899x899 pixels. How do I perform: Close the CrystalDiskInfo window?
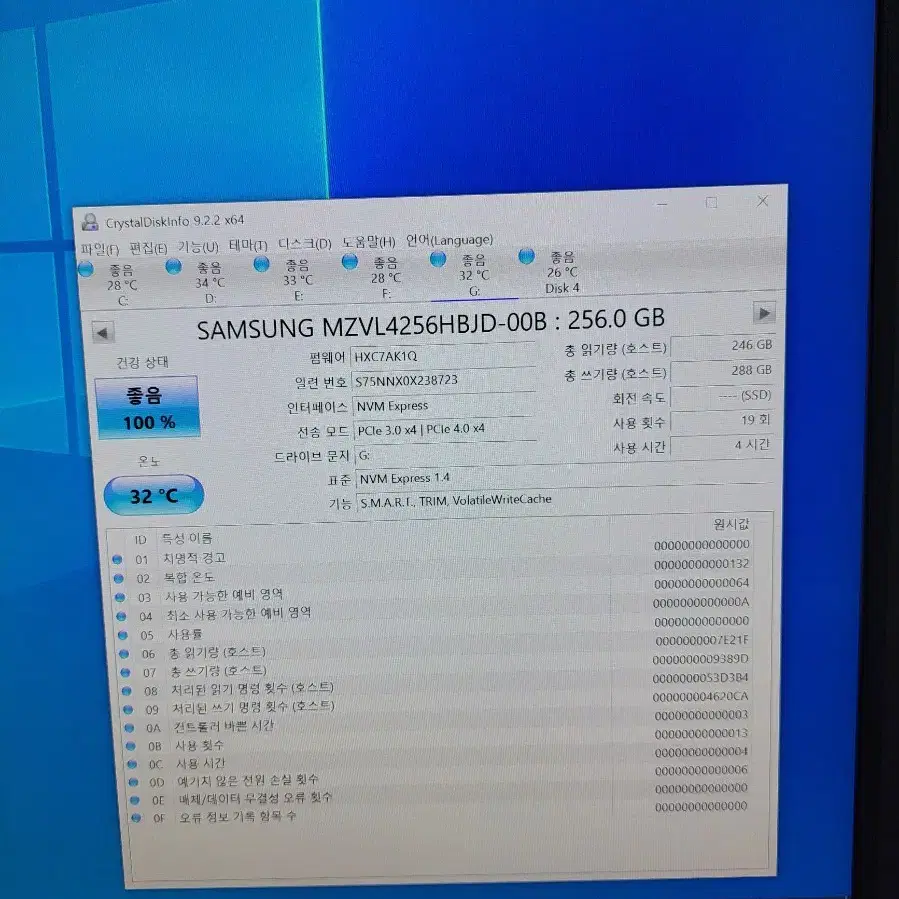click(763, 201)
